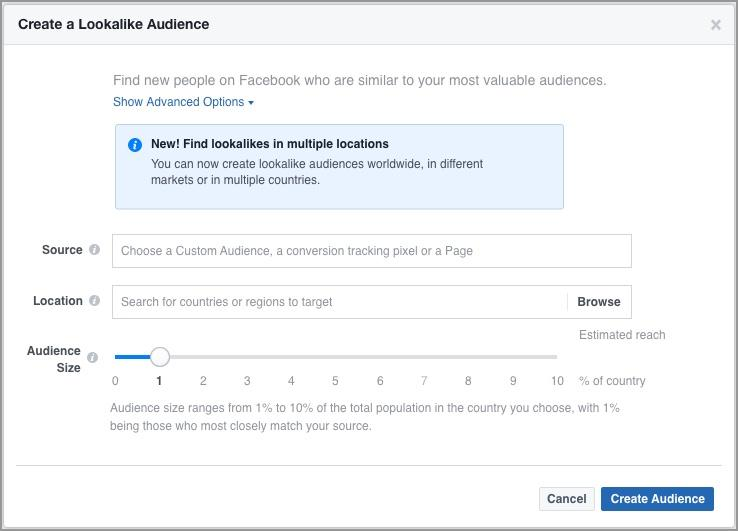Image resolution: width=738 pixels, height=531 pixels.
Task: Click slider mark labeled 8
Action: point(468,380)
